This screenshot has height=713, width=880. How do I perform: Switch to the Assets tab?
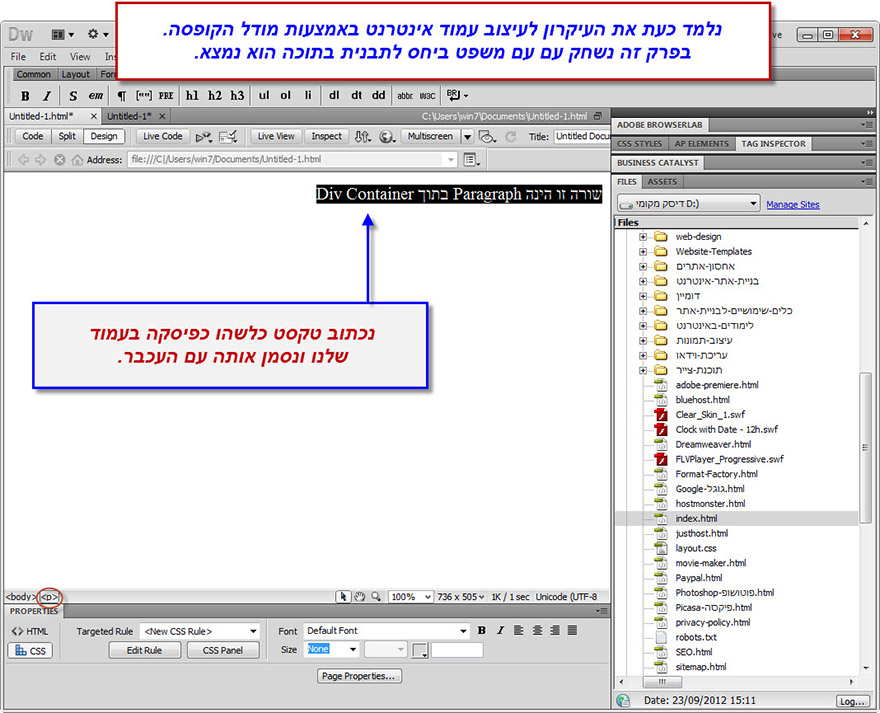pyautogui.click(x=662, y=182)
